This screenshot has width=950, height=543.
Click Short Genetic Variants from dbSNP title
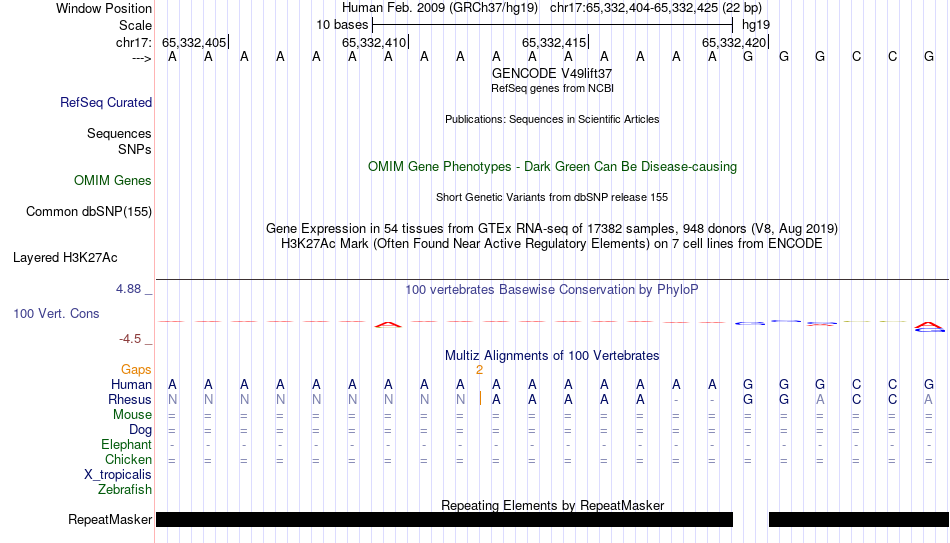pyautogui.click(x=552, y=198)
